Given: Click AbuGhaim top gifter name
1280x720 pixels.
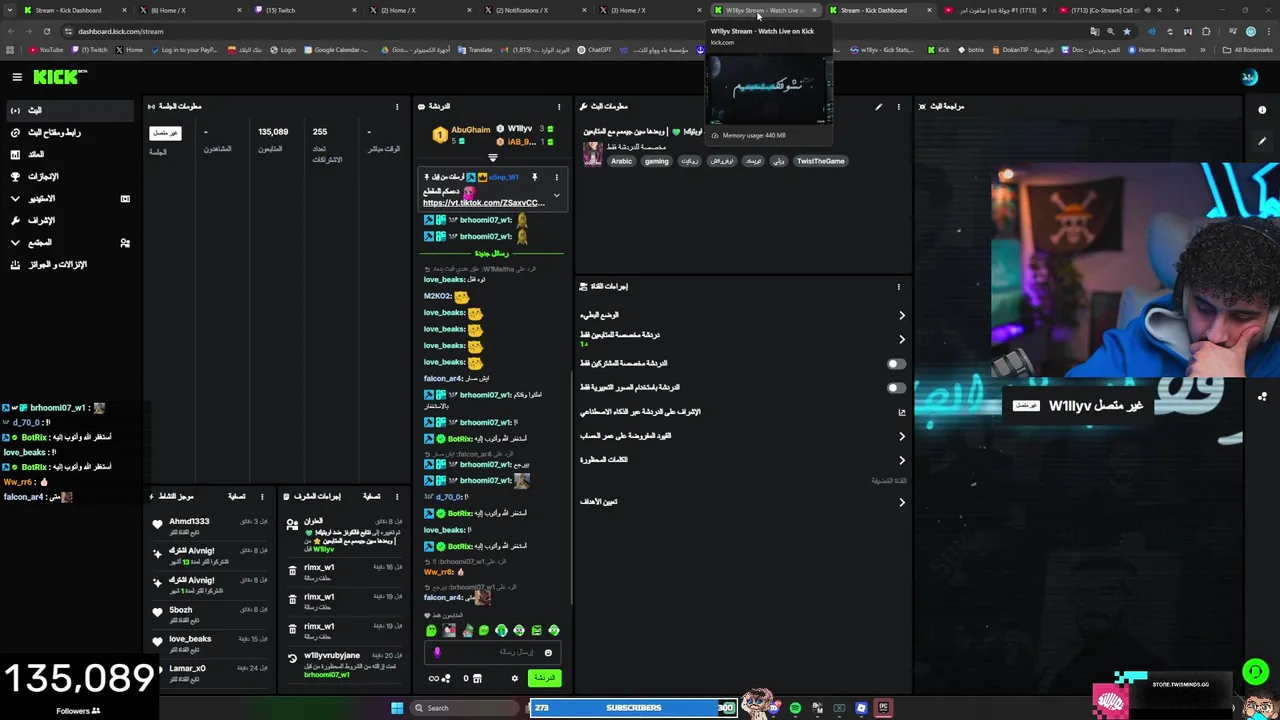Looking at the screenshot, I should (x=471, y=130).
